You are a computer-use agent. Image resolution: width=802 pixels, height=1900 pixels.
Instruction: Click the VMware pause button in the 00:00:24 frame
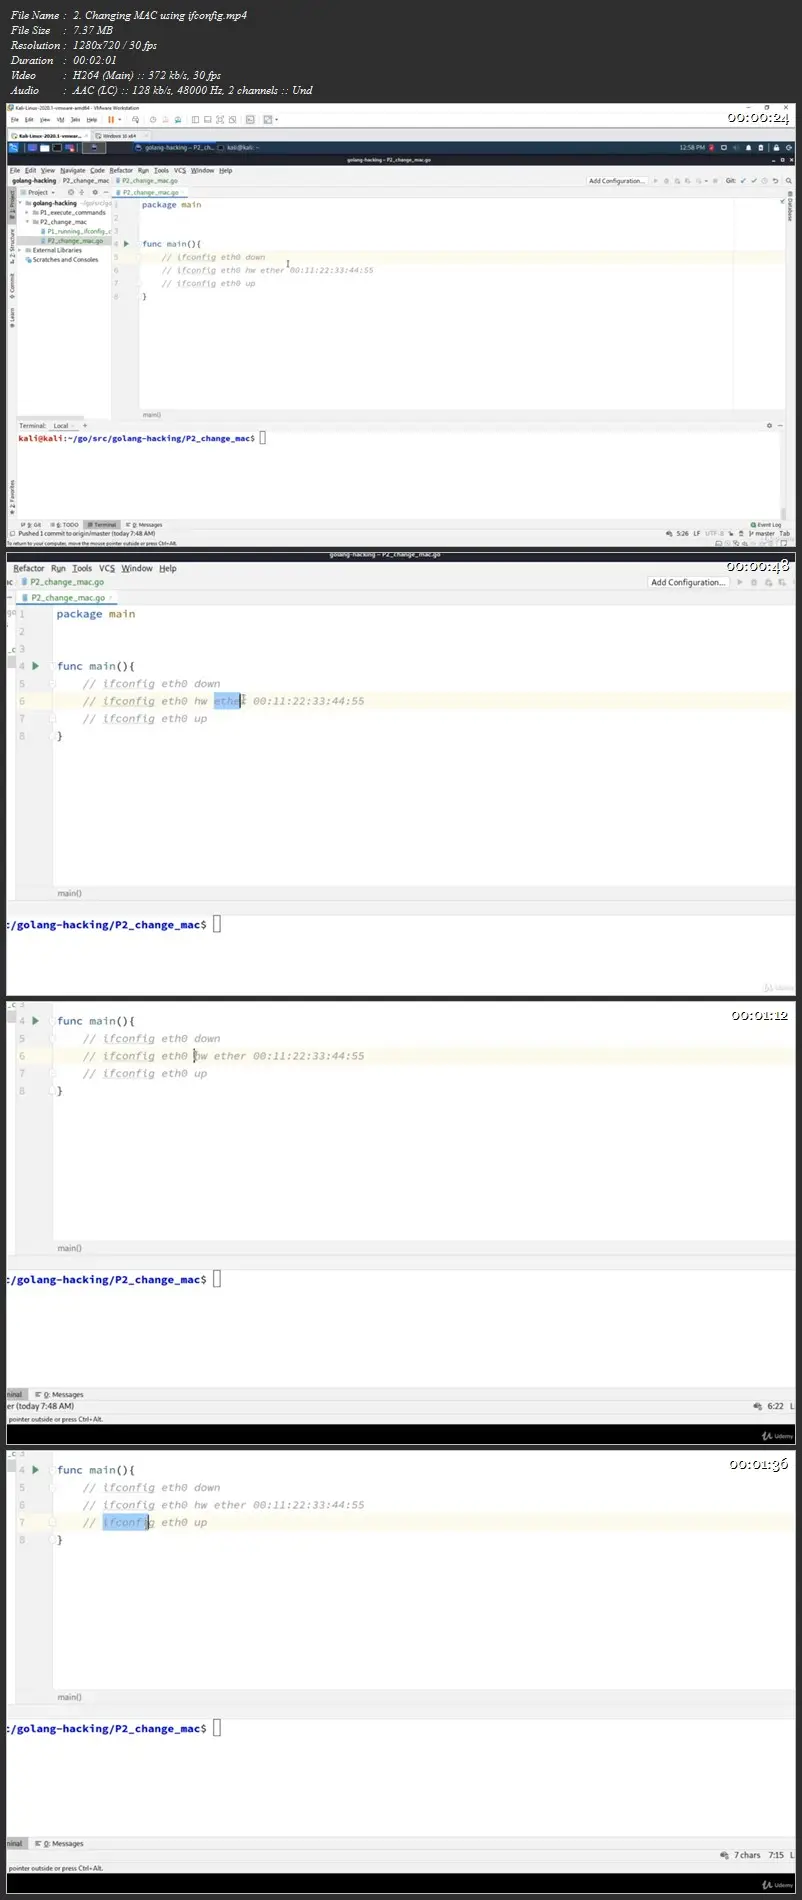(x=111, y=120)
